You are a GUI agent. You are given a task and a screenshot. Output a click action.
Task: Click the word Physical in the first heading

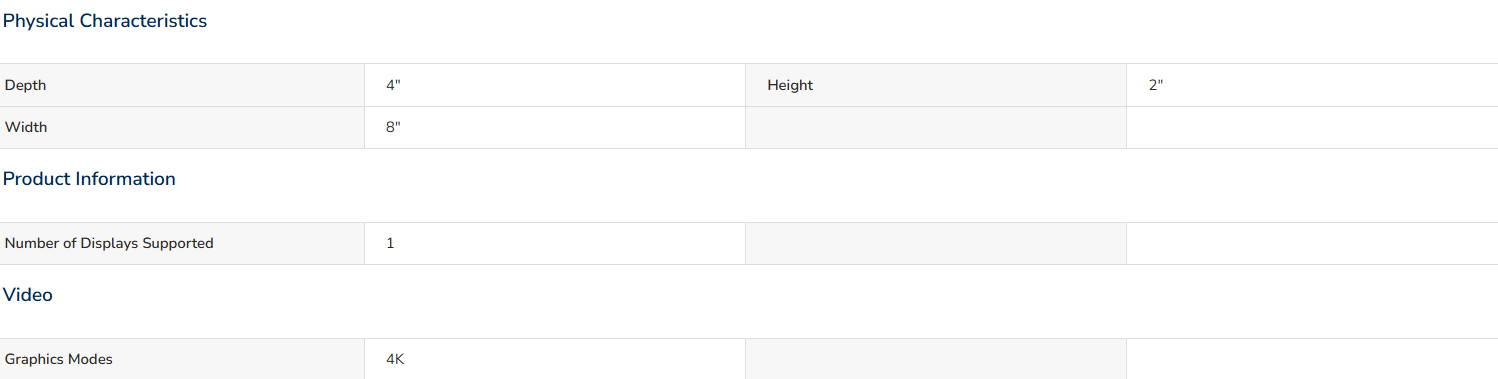coord(38,21)
